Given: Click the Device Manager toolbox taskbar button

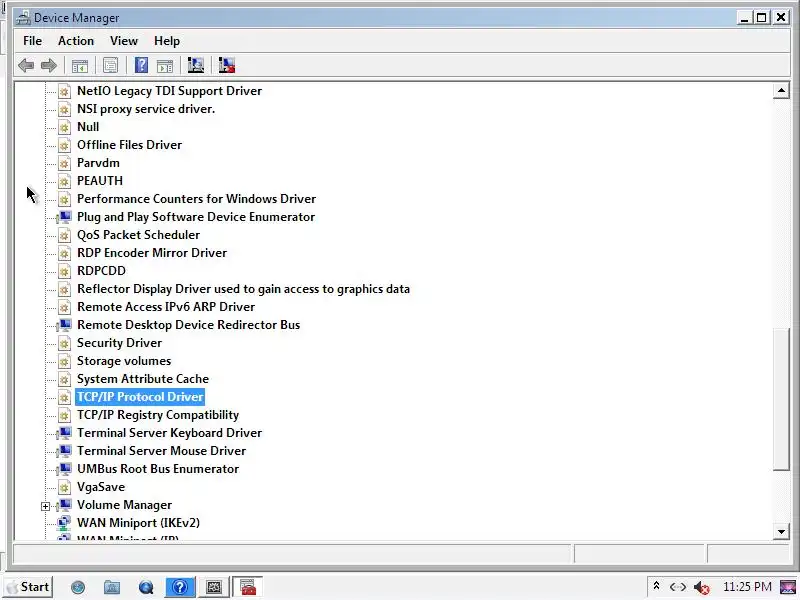Looking at the screenshot, I should click(248, 587).
